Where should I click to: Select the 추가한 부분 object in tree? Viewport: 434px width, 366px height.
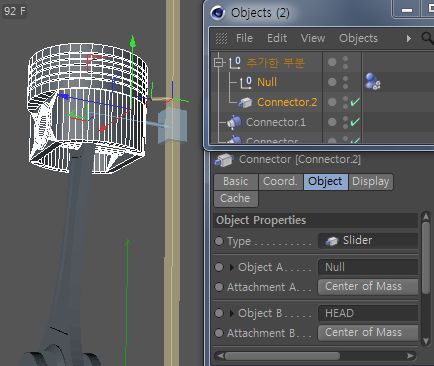click(x=275, y=63)
